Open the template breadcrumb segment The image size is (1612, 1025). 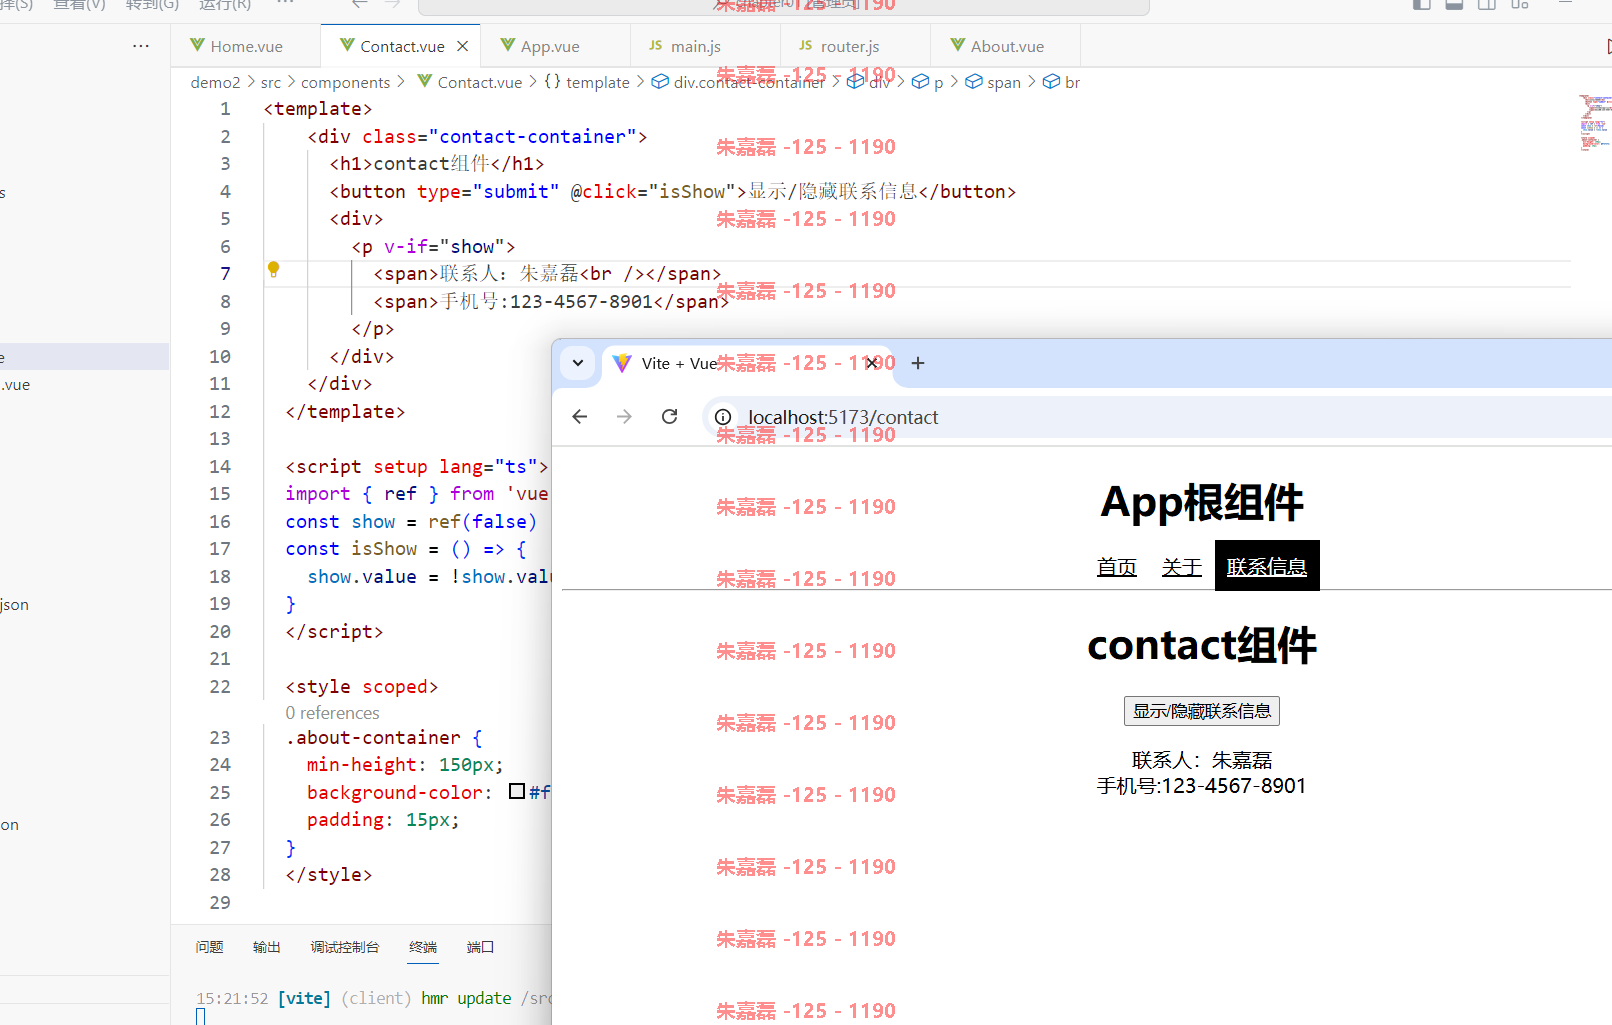(598, 82)
